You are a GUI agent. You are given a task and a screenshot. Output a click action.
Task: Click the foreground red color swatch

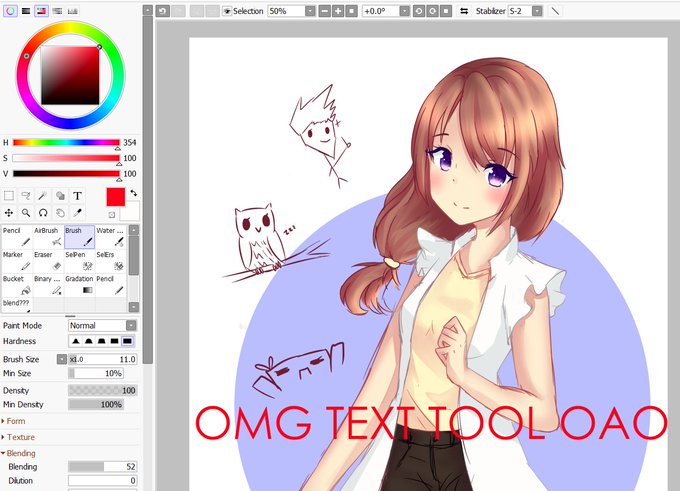coord(116,197)
